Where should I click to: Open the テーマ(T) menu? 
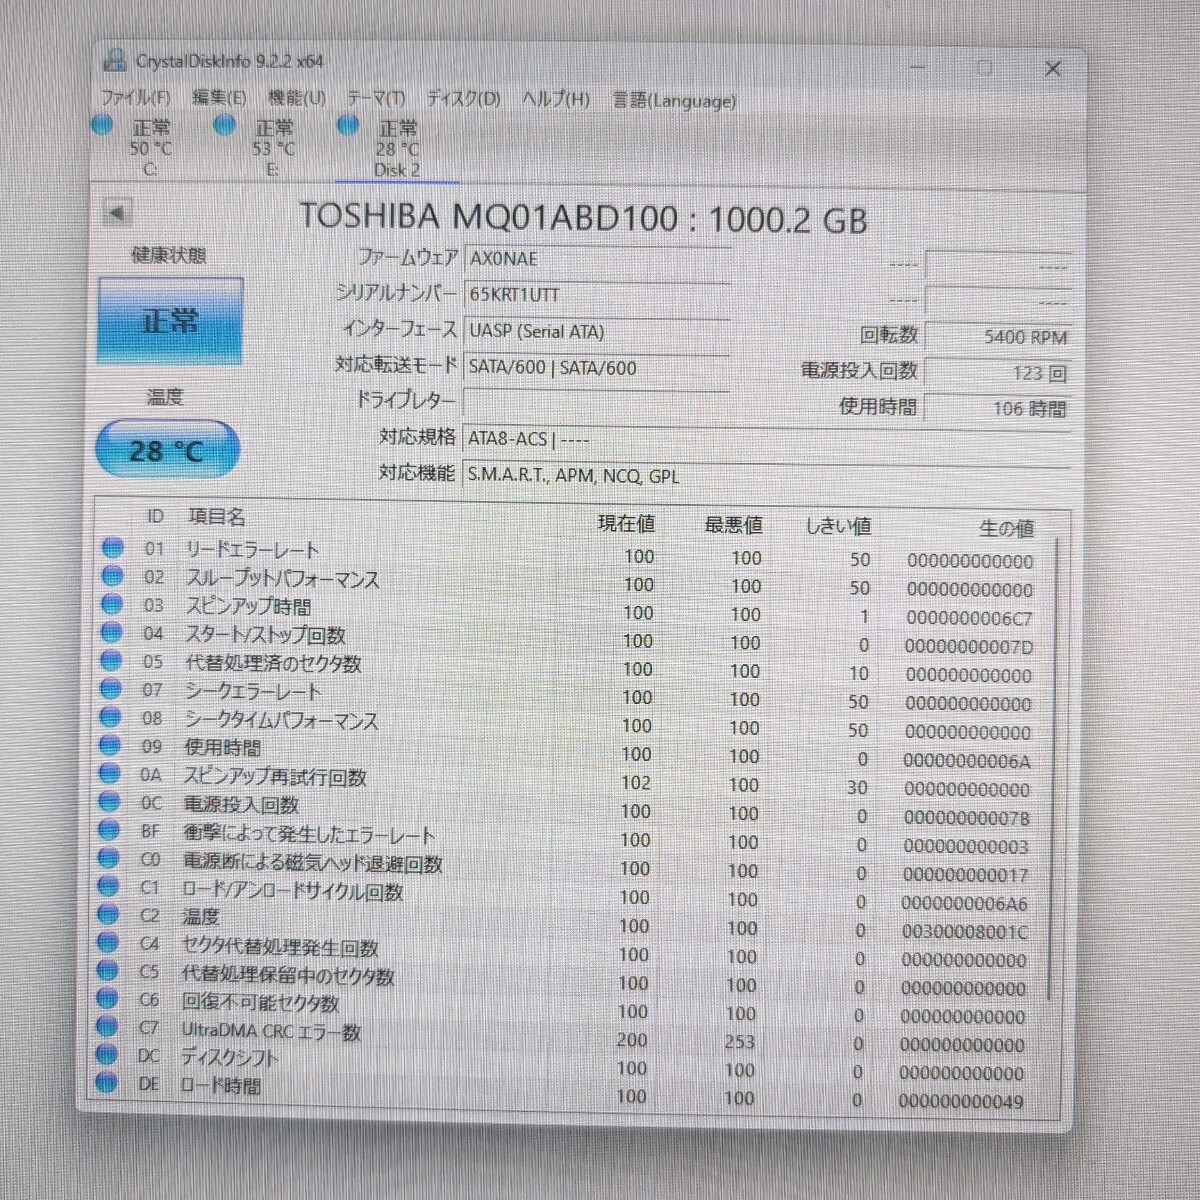376,99
